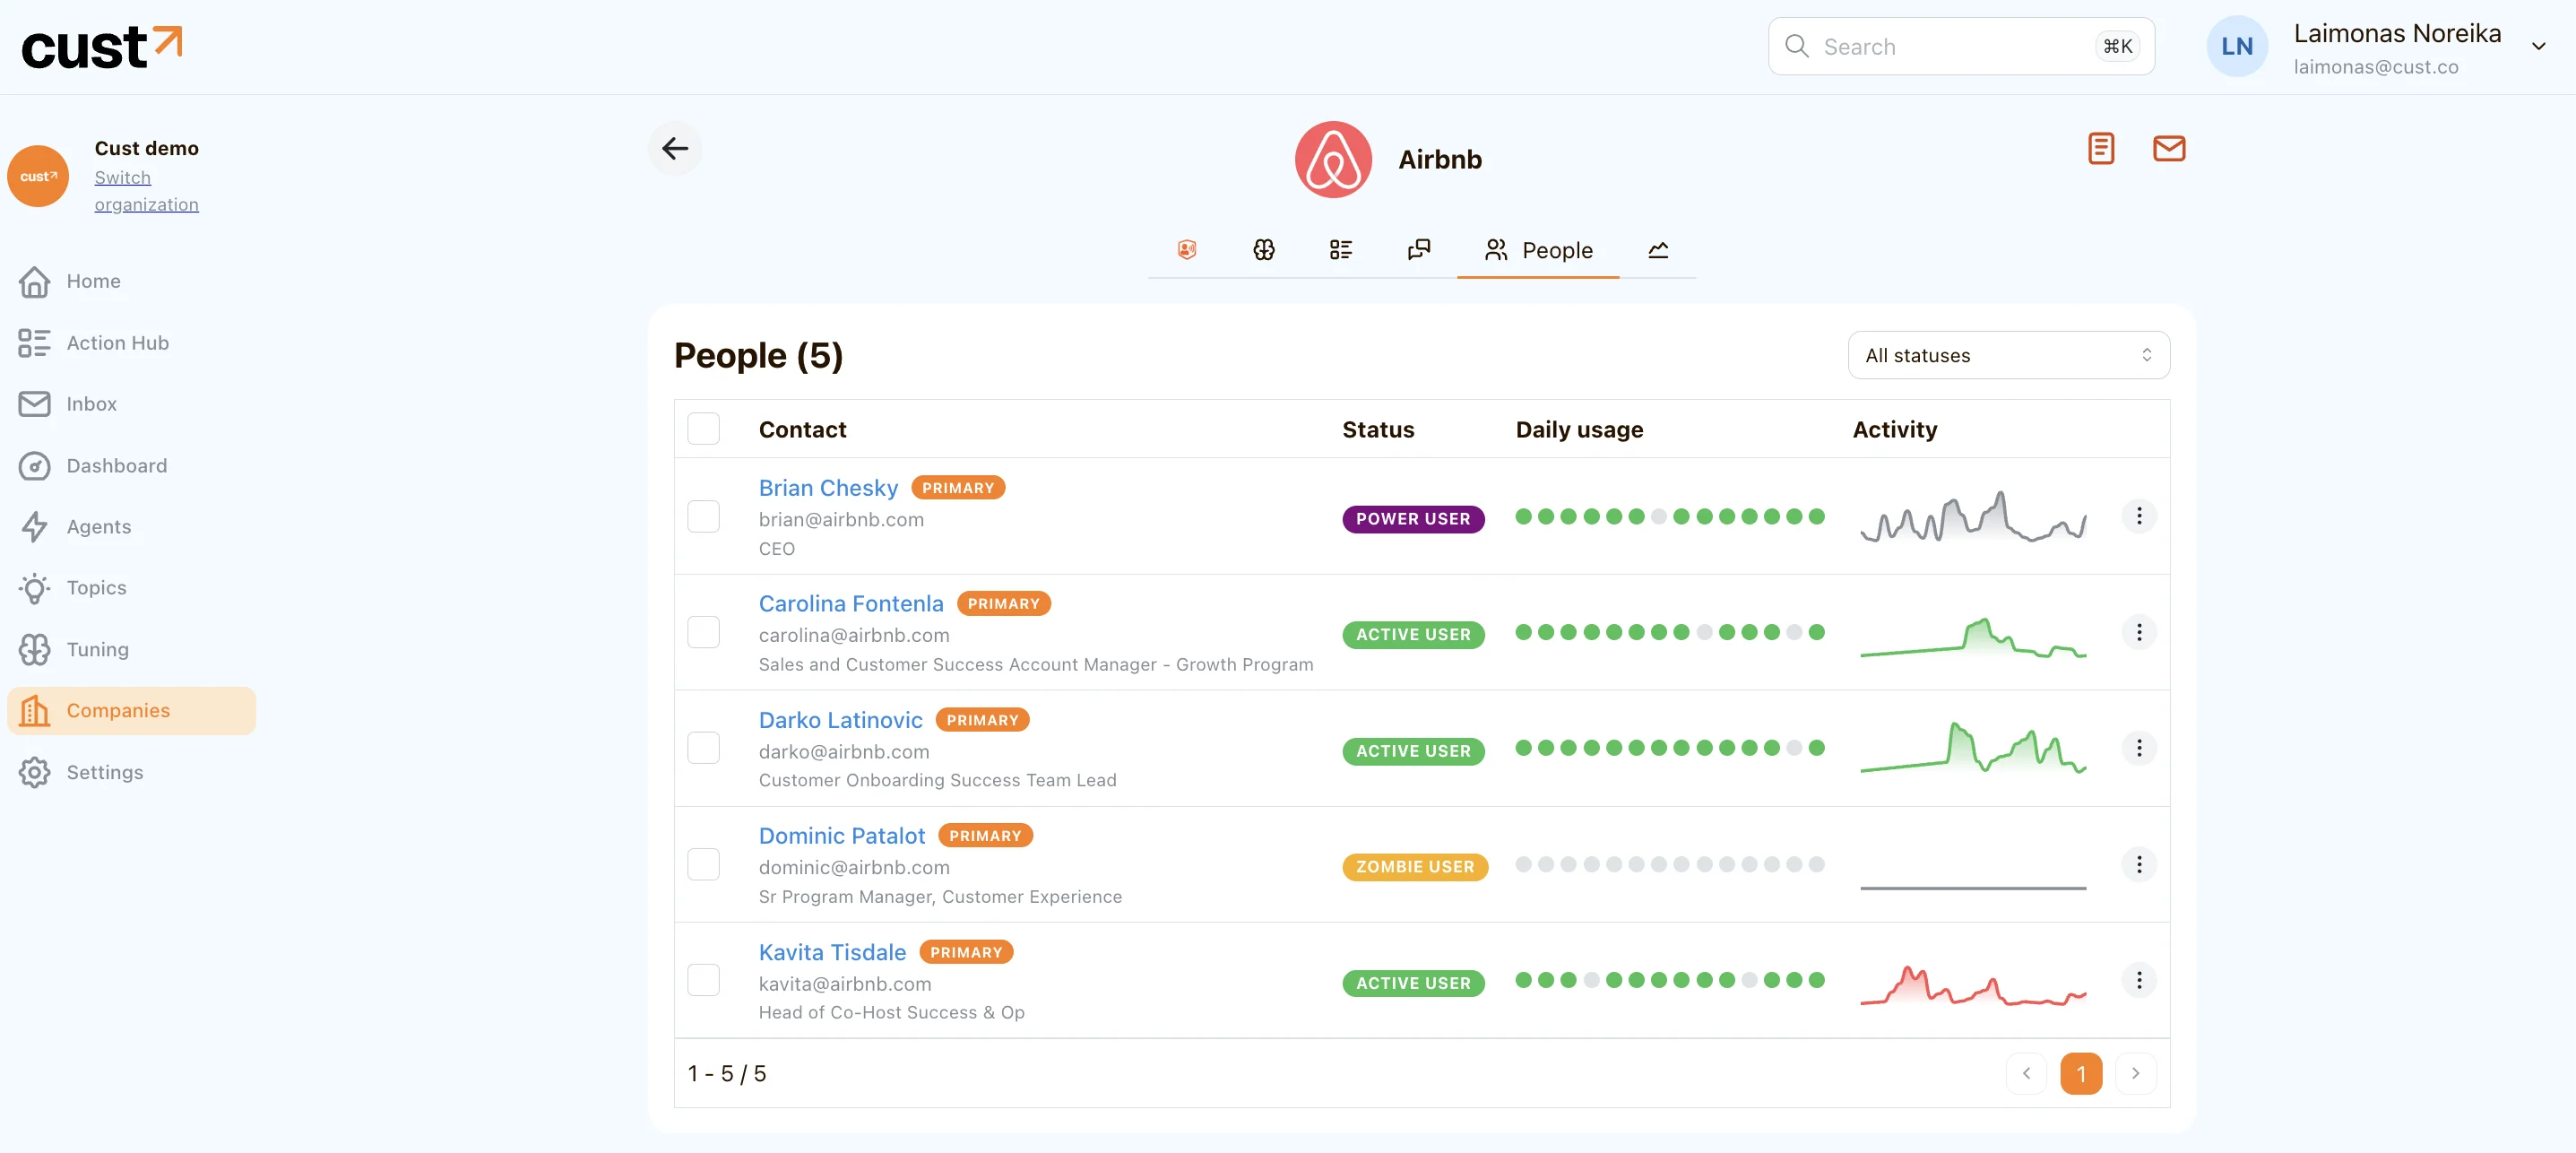2576x1153 pixels.
Task: Click the Tuning brain icon
Action: [34, 650]
